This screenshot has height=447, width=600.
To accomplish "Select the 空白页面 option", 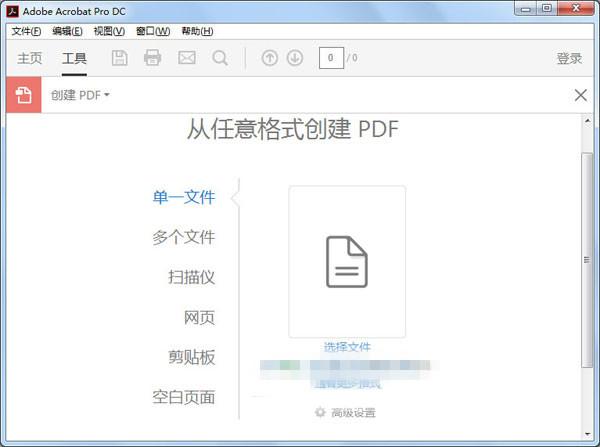I will (184, 397).
